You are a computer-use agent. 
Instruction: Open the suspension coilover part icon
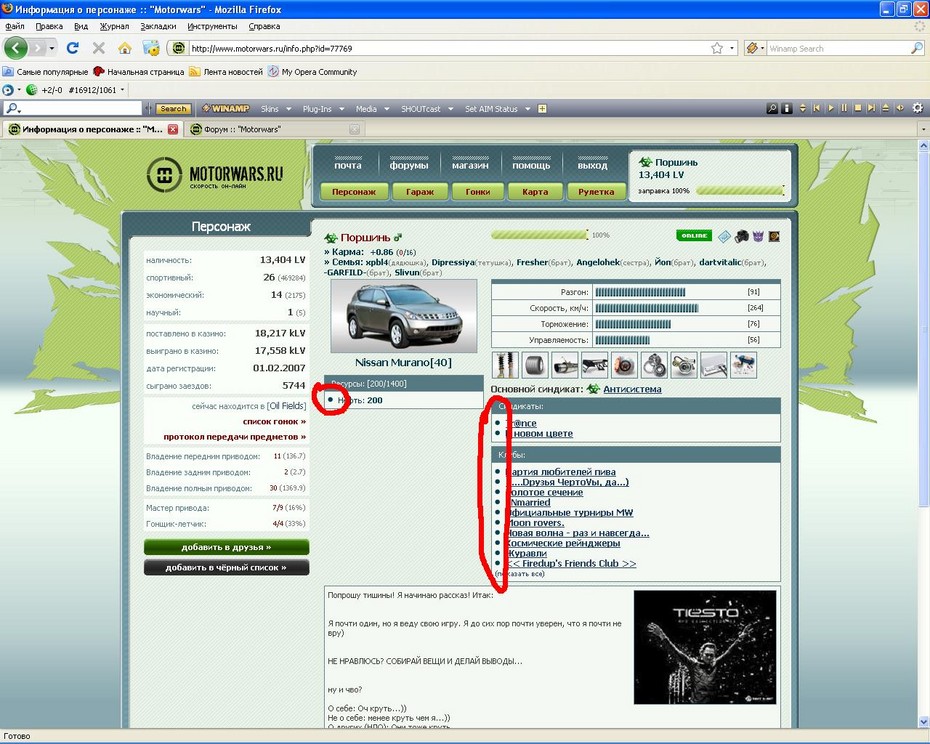(x=505, y=365)
